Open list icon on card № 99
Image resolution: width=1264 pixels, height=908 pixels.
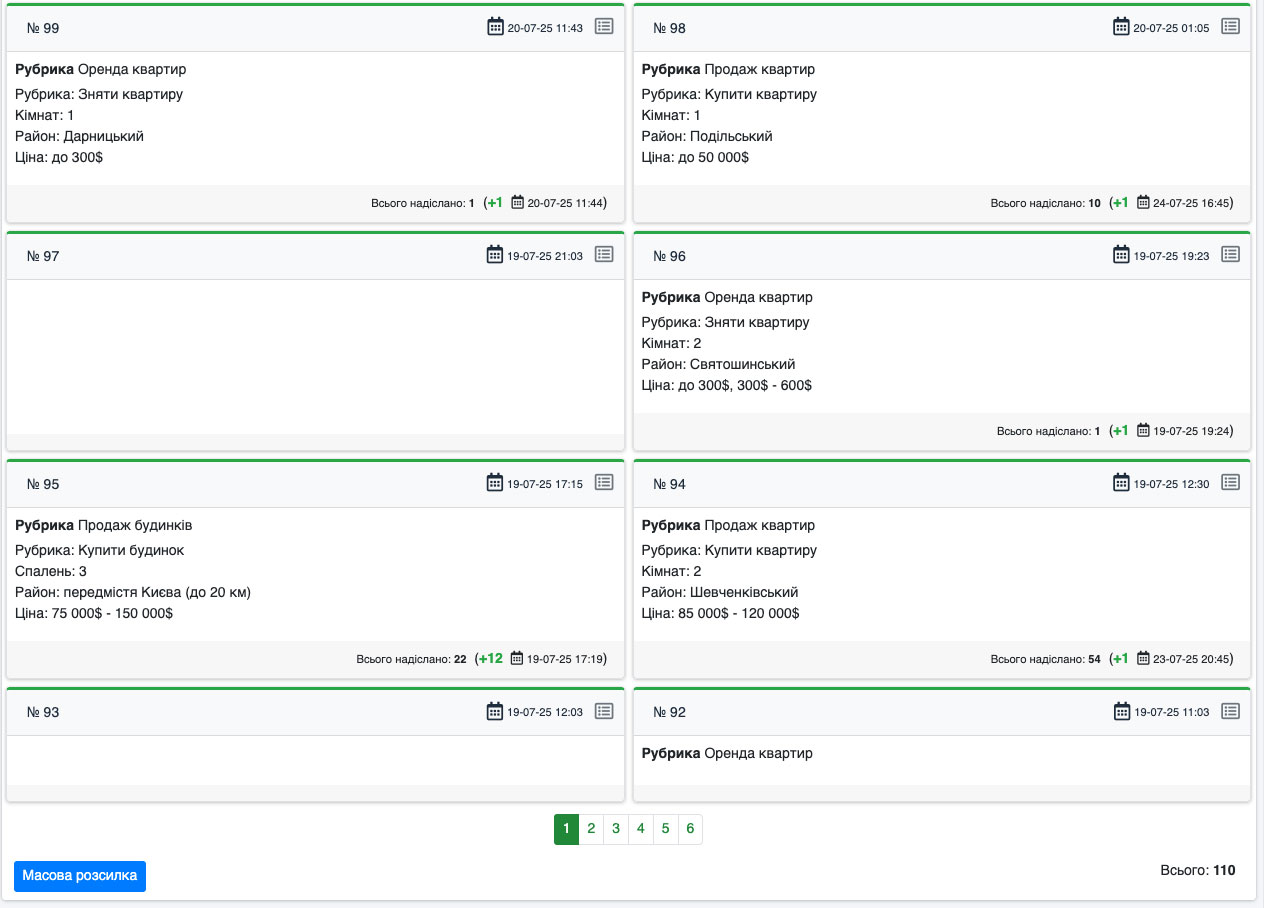[x=604, y=27]
